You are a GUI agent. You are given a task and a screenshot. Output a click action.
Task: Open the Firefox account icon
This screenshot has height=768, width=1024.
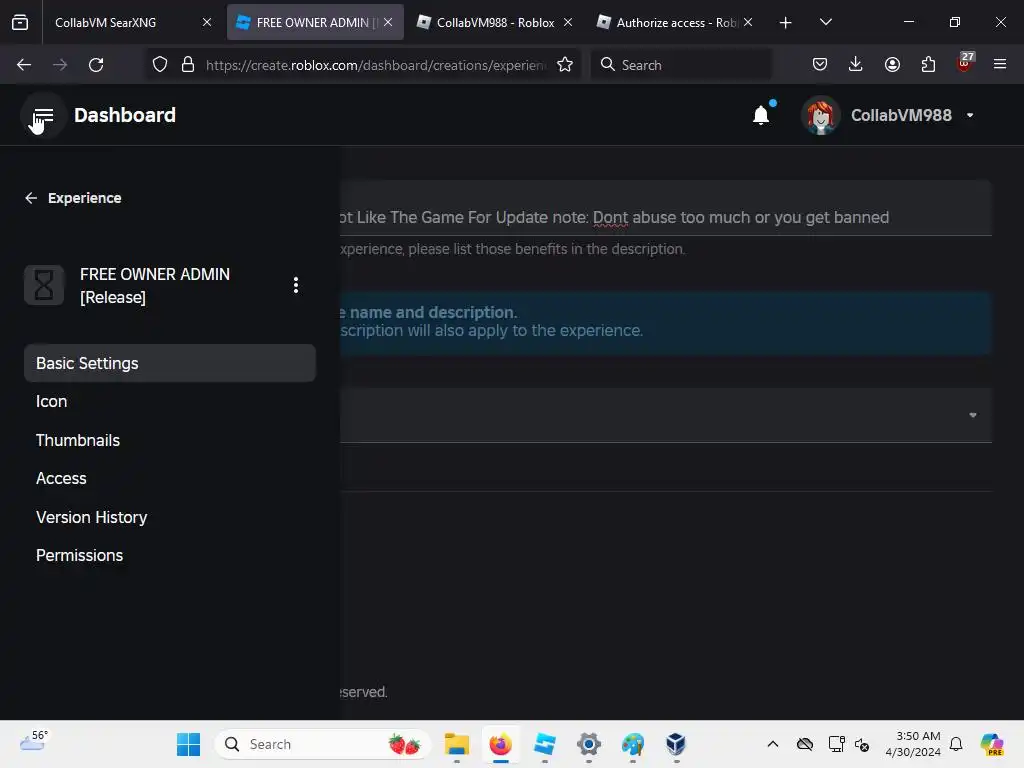pos(892,65)
